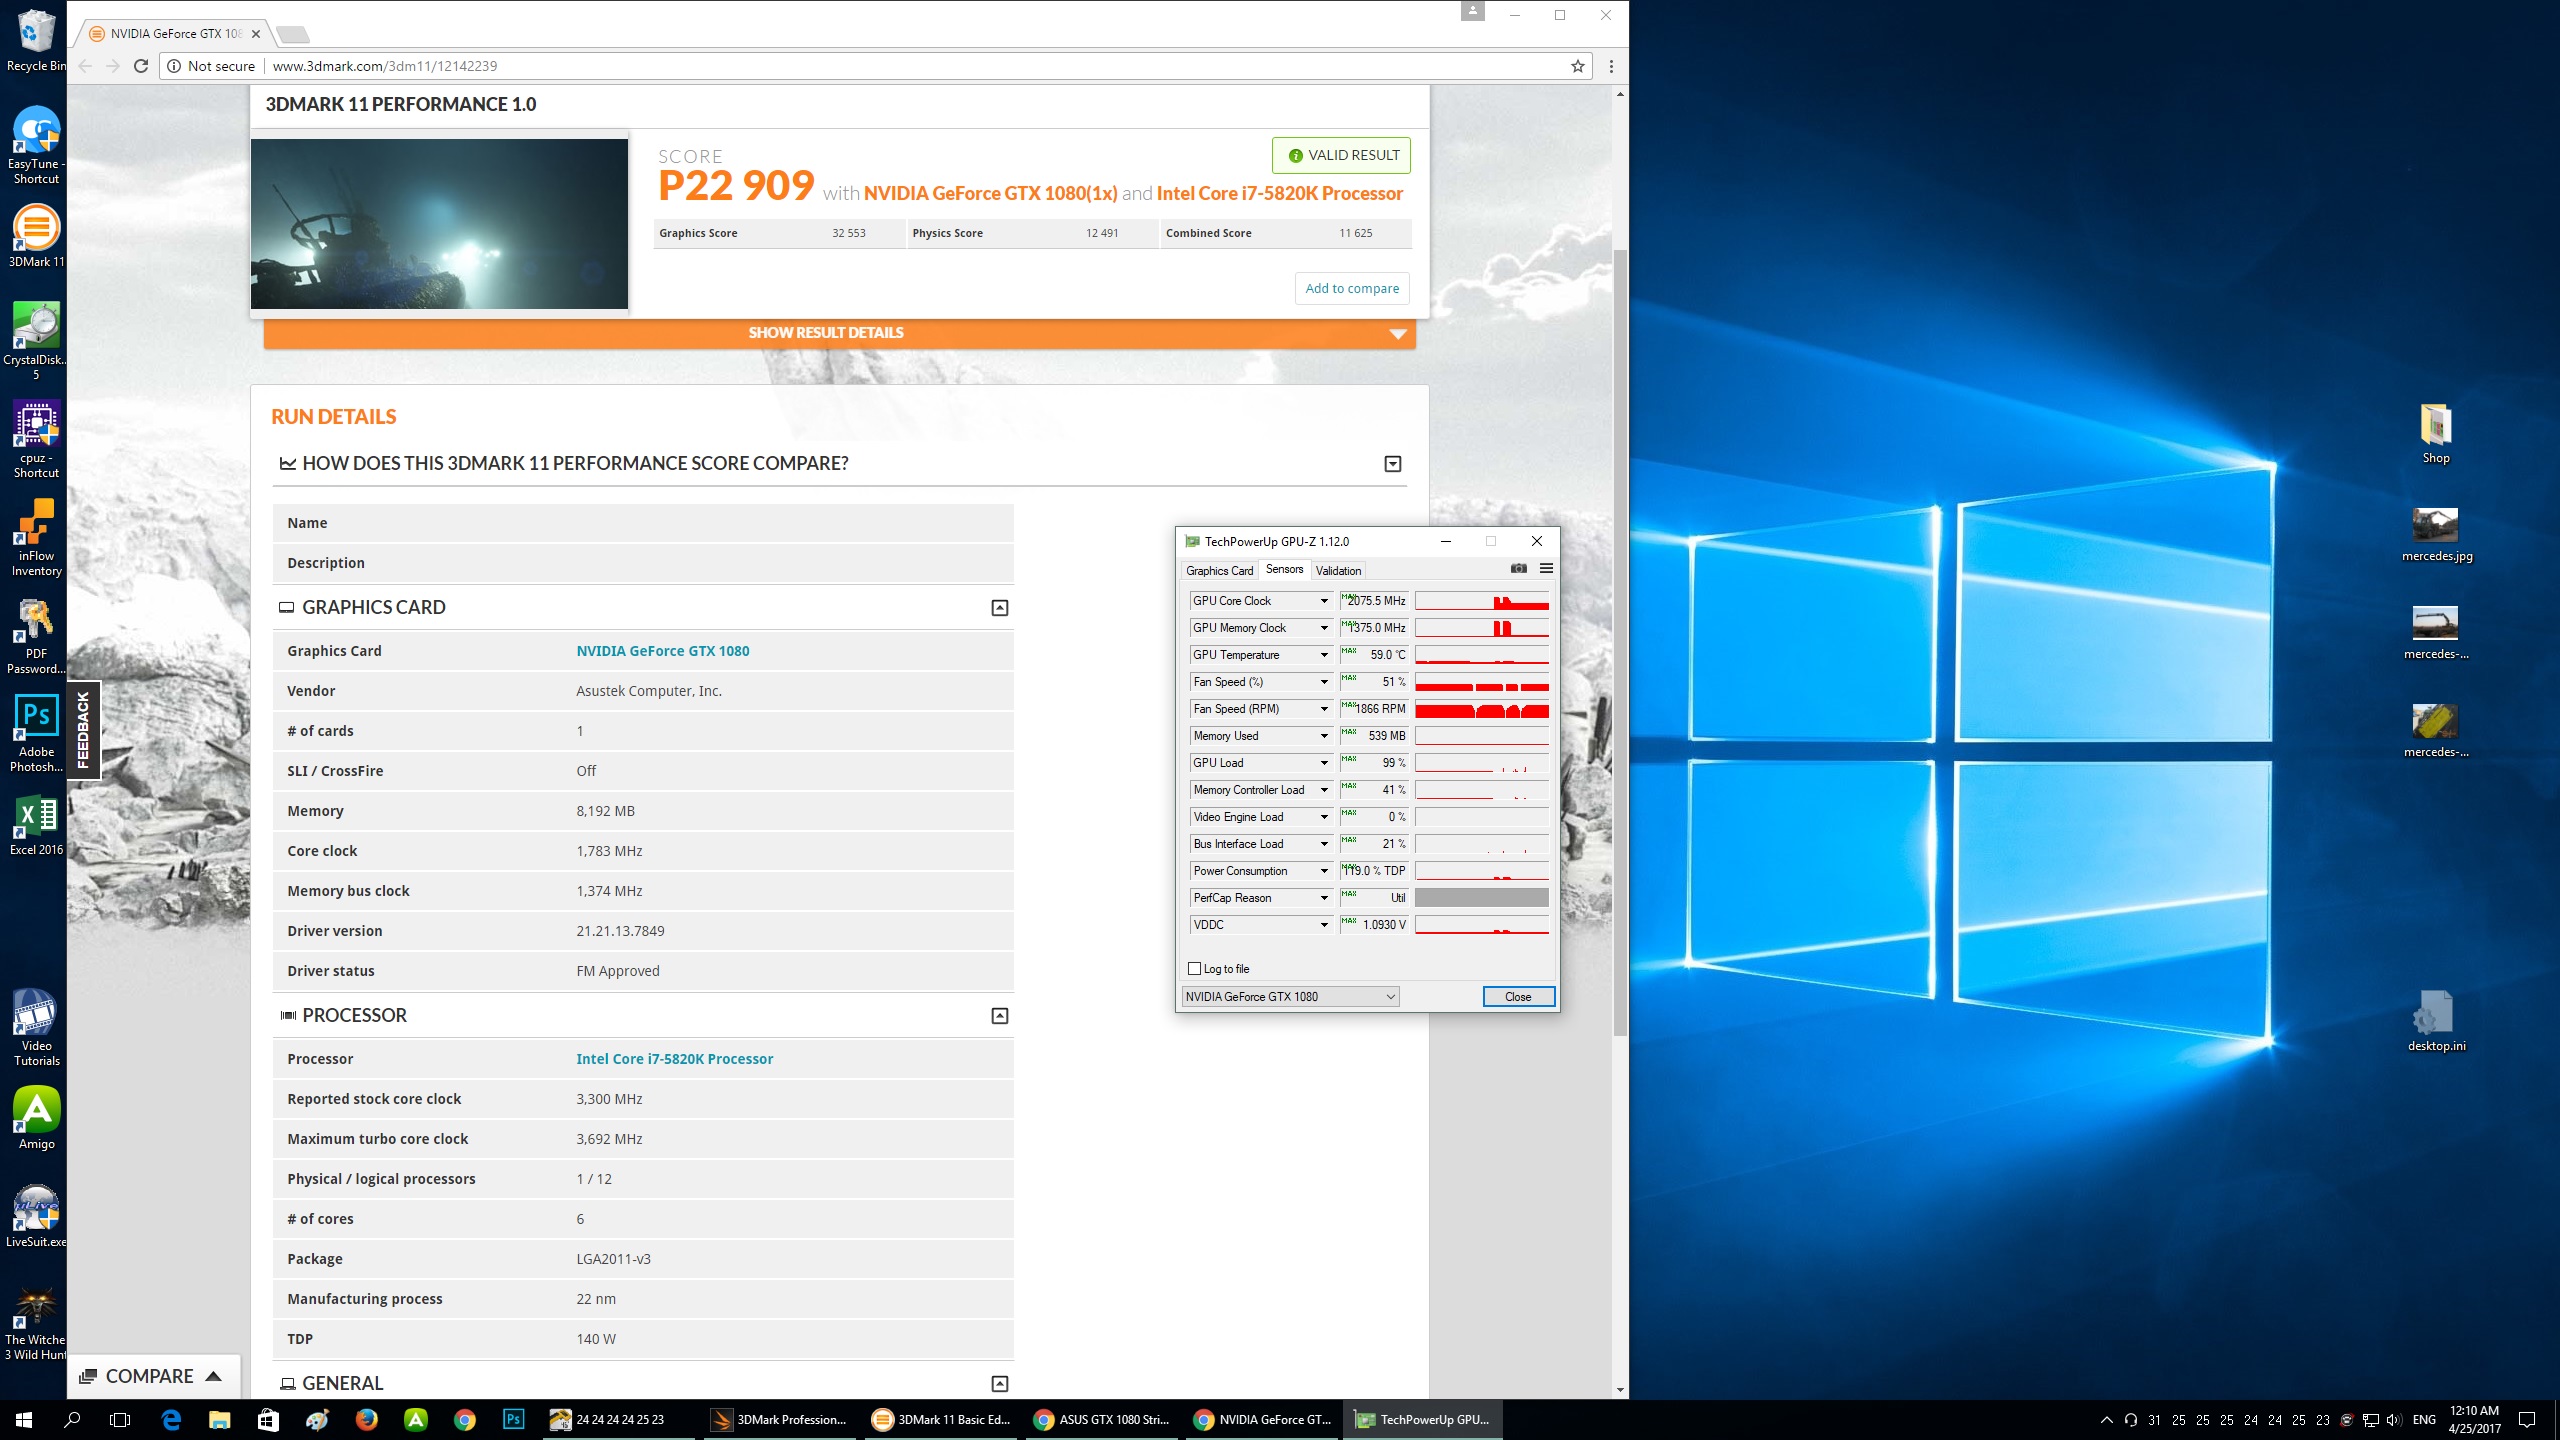The width and height of the screenshot is (2560, 1440).
Task: Open Firefox from the taskbar
Action: tap(366, 1419)
